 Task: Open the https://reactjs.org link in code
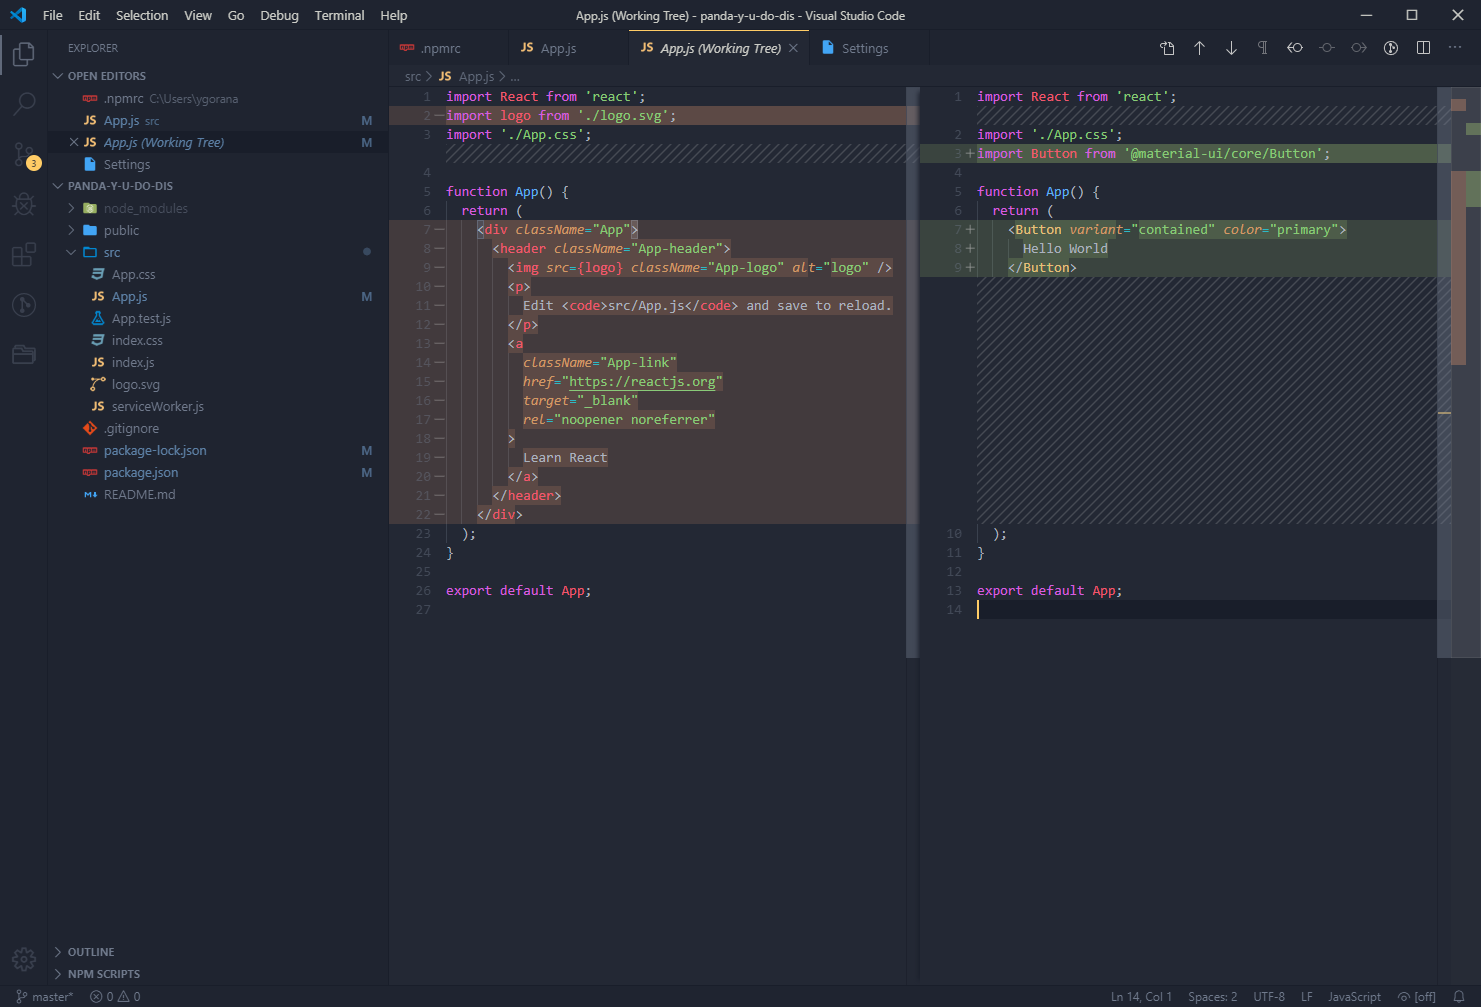pos(642,381)
